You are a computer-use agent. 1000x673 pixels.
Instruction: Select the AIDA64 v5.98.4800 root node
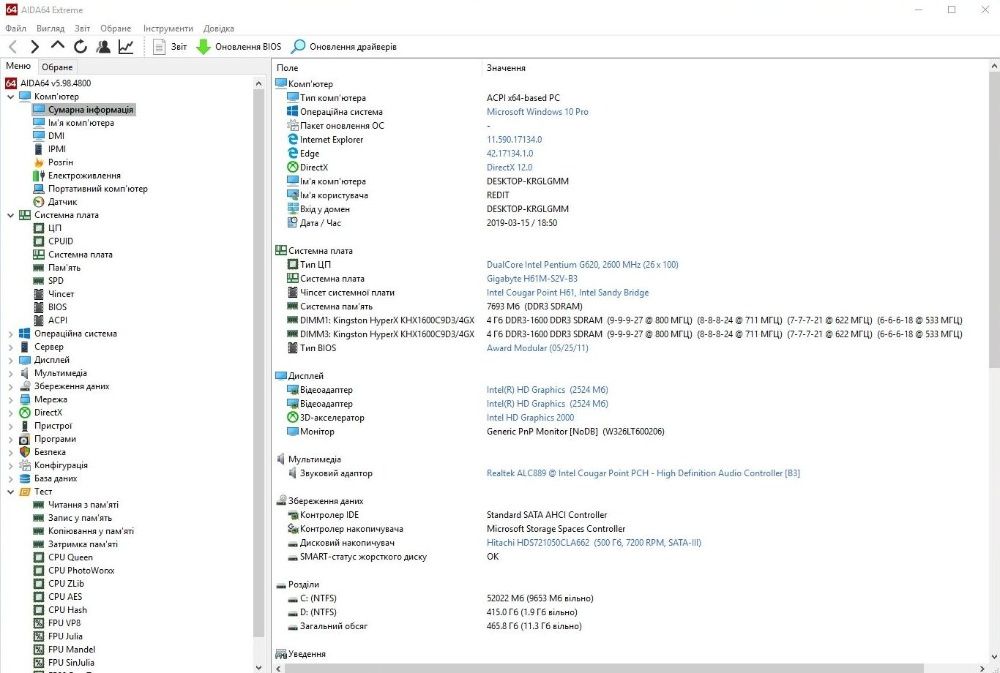[x=55, y=83]
